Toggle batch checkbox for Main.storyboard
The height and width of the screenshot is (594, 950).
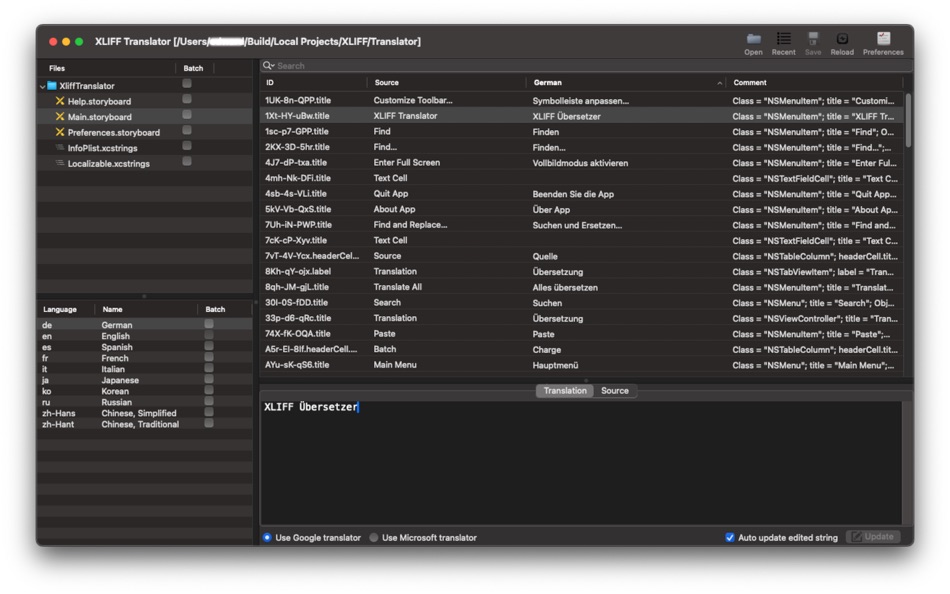(187, 115)
